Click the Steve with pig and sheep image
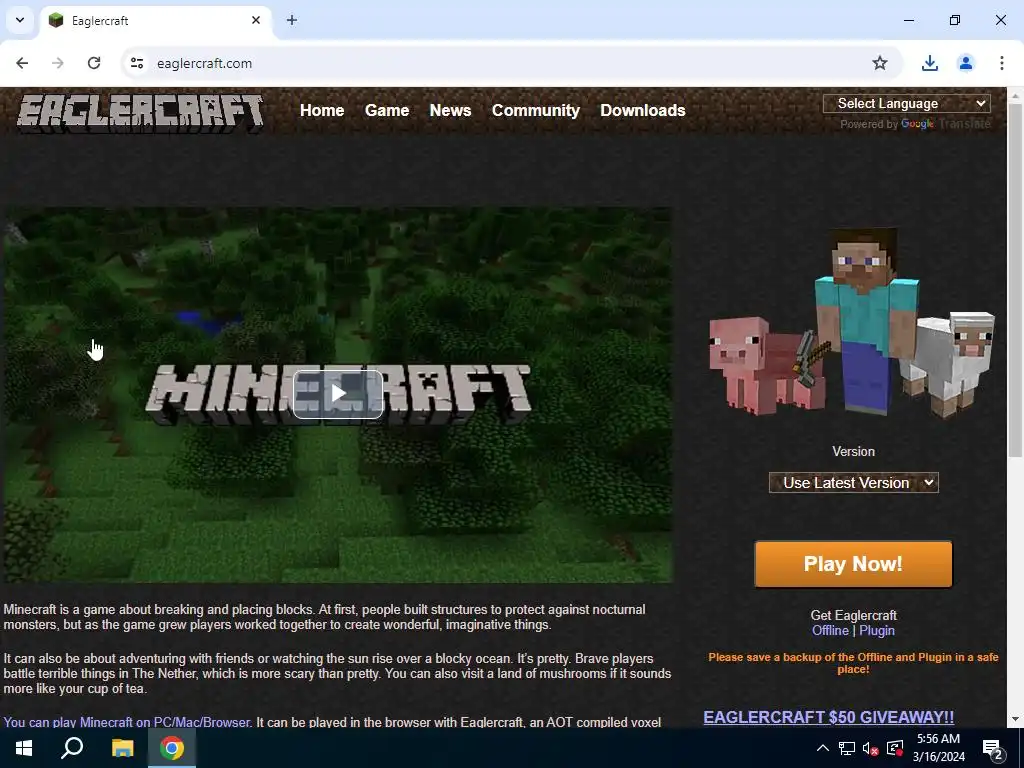The width and height of the screenshot is (1024, 768). click(852, 322)
